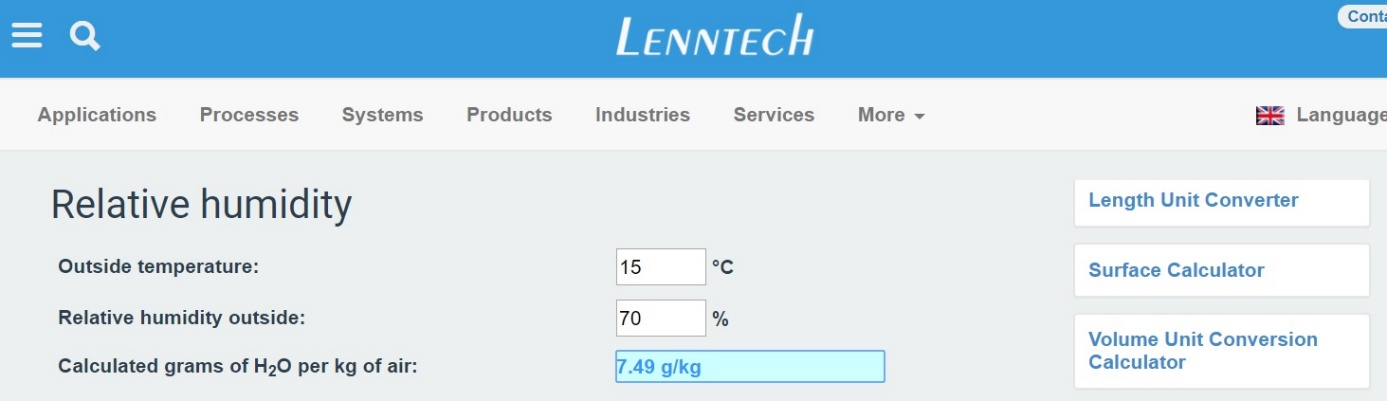Expand the More dropdown menu
1387x401 pixels.
(x=891, y=115)
